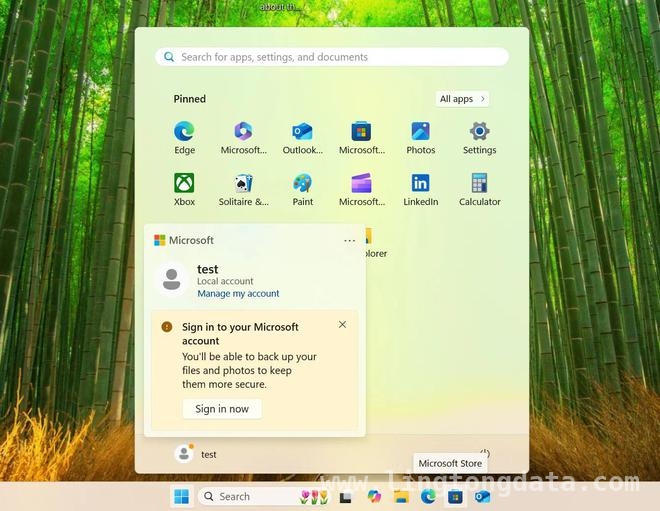Click the "Local account" label
This screenshot has height=511, width=660.
[x=225, y=281]
